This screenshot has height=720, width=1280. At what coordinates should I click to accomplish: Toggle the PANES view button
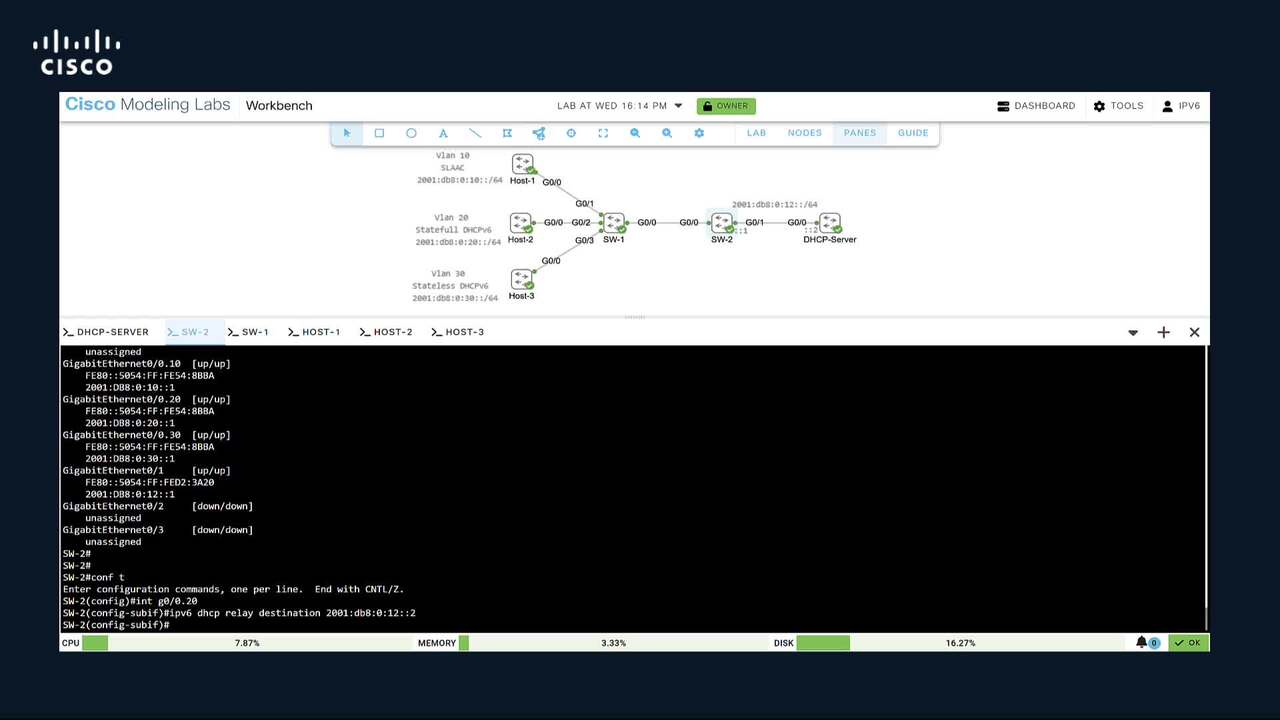[x=859, y=133]
